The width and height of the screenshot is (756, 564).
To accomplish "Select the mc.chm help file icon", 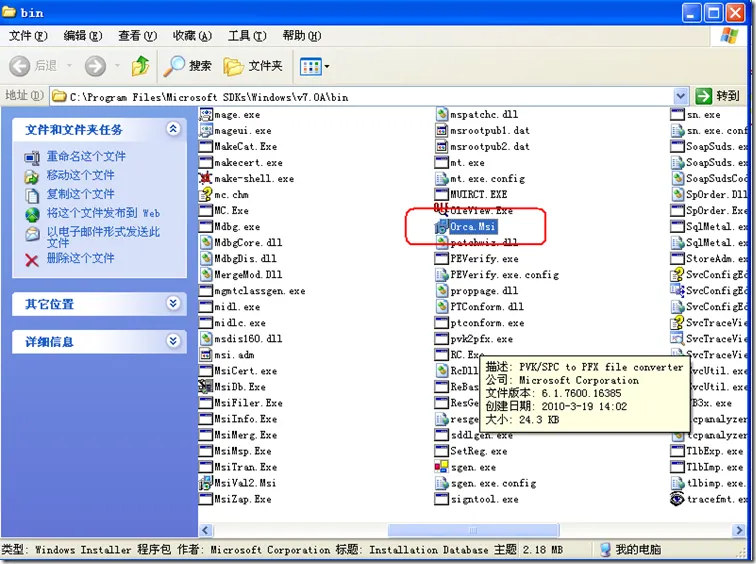I will [x=206, y=195].
